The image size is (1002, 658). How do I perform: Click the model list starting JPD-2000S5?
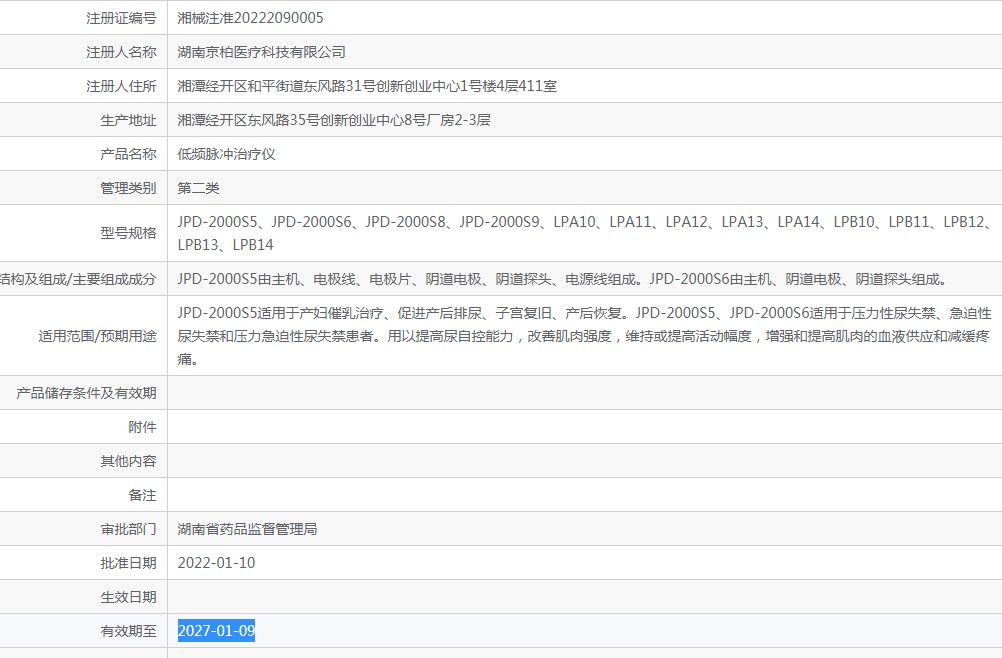pos(584,233)
